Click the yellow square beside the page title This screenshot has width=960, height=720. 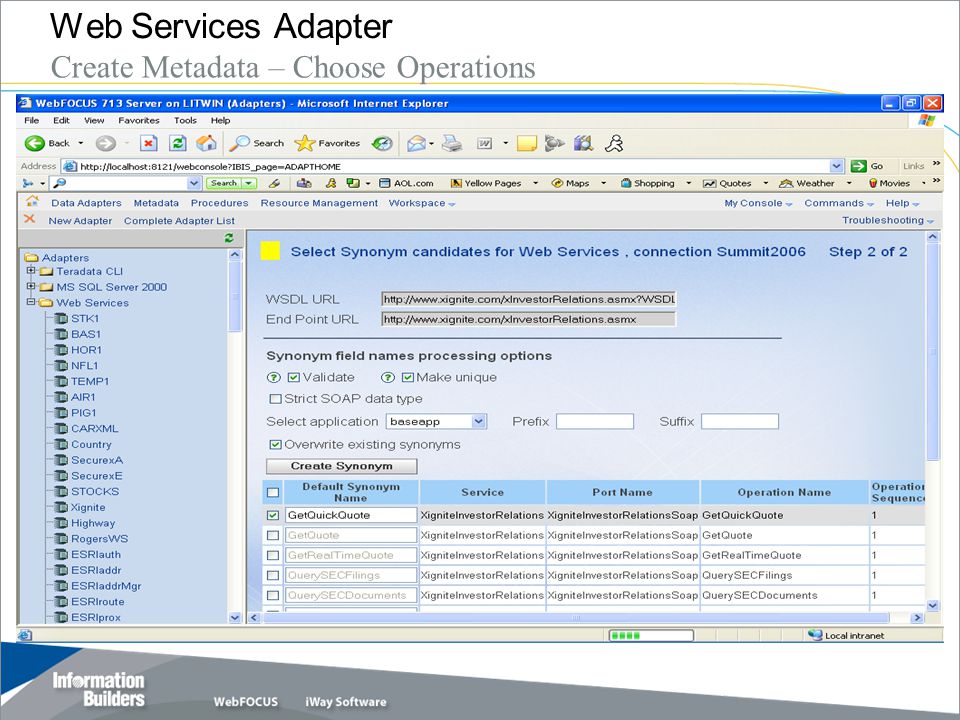coord(271,250)
